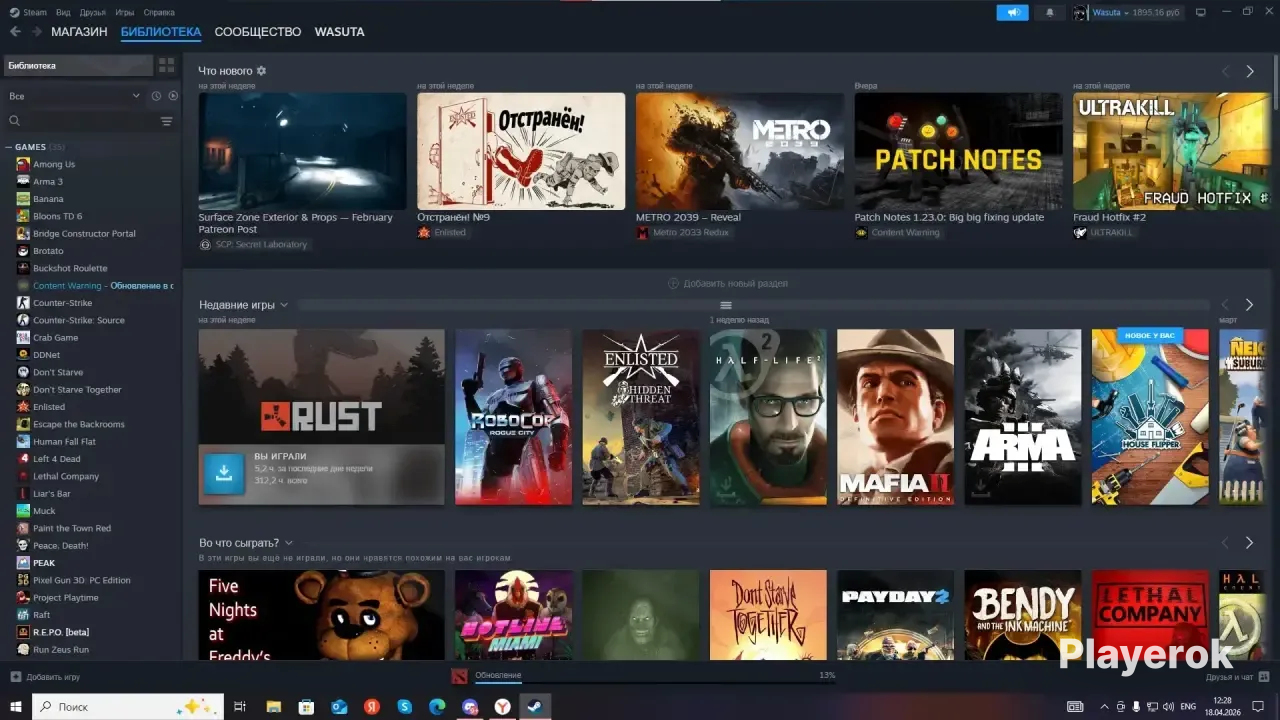This screenshot has height=720, width=1280.
Task: Open Microsoft Edge from the taskbar
Action: (x=437, y=707)
